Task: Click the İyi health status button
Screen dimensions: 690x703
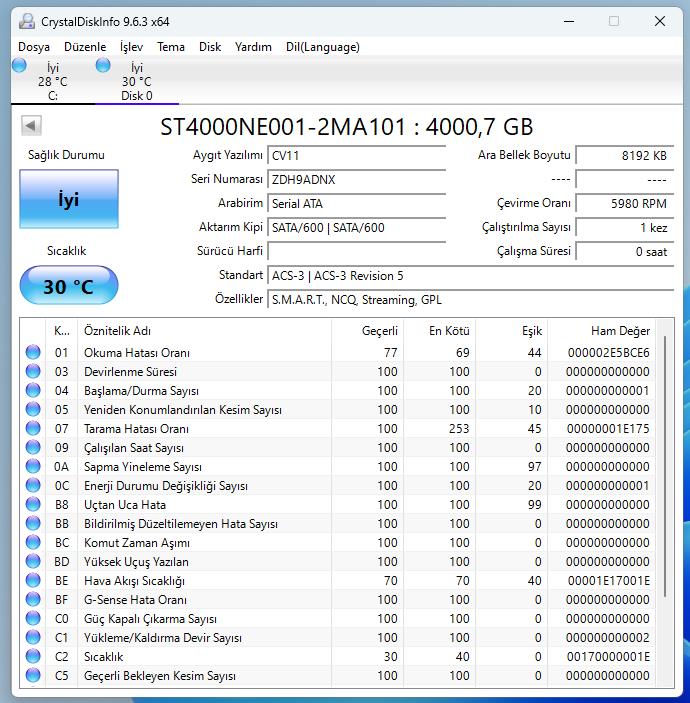Action: (x=69, y=199)
